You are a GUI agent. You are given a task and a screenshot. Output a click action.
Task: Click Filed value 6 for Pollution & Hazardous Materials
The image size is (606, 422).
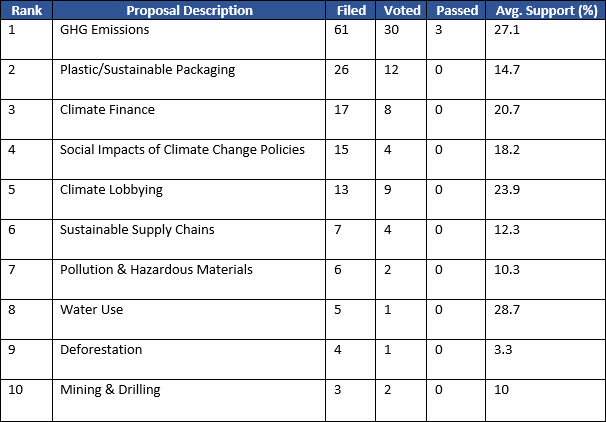coord(338,270)
